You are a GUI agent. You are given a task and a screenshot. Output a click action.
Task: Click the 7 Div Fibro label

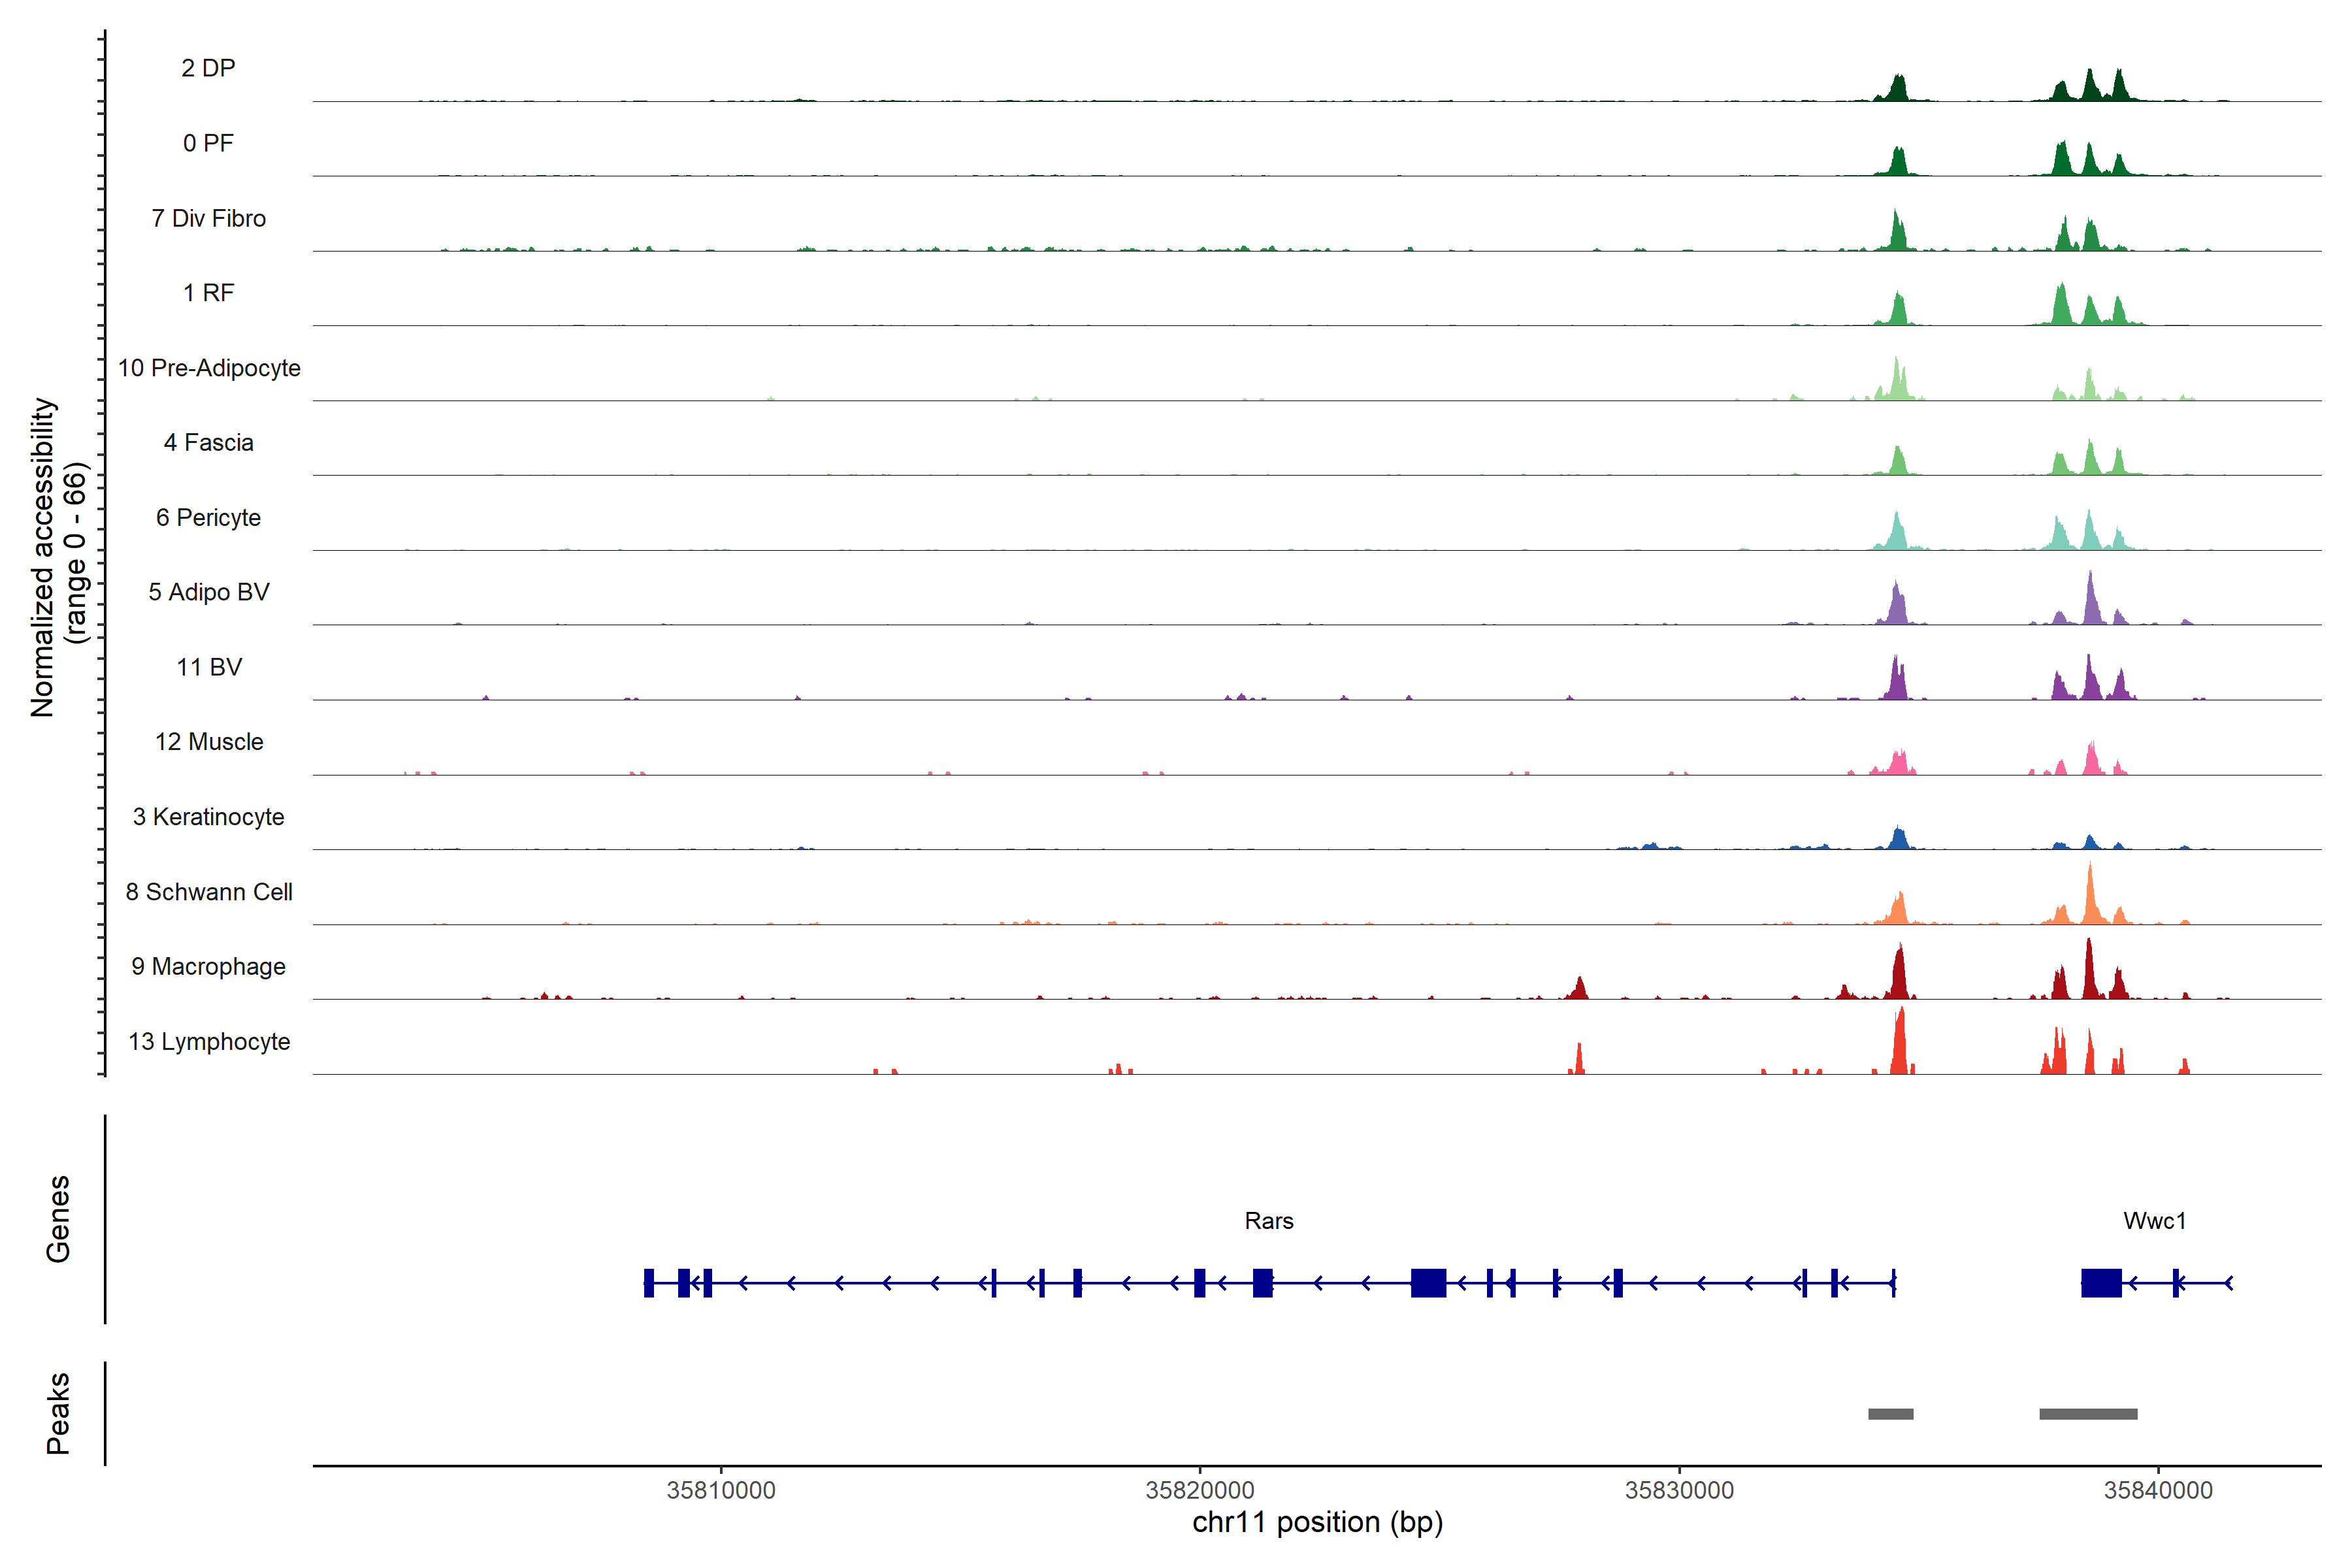208,218
